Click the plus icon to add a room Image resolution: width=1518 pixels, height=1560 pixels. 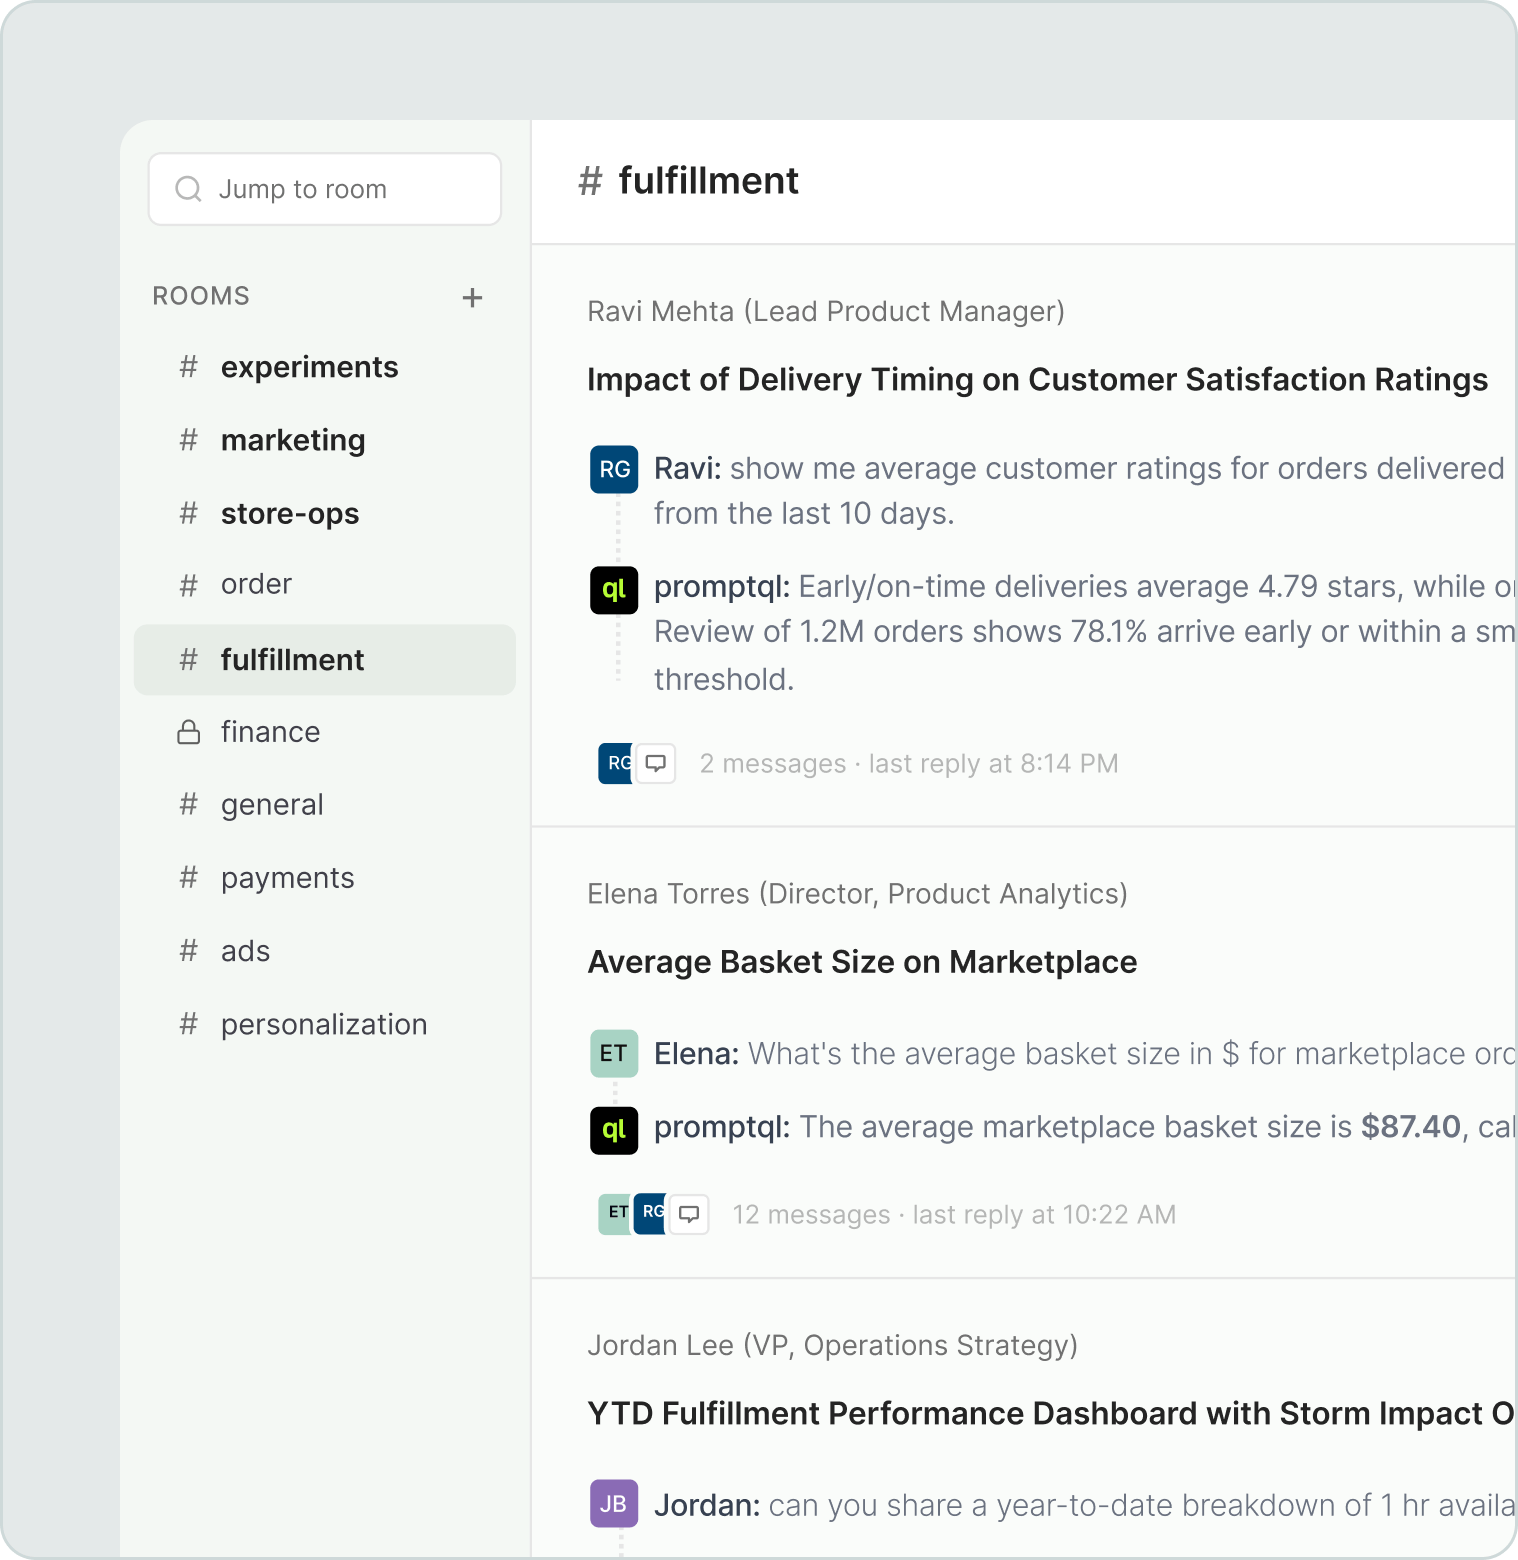[x=472, y=297]
